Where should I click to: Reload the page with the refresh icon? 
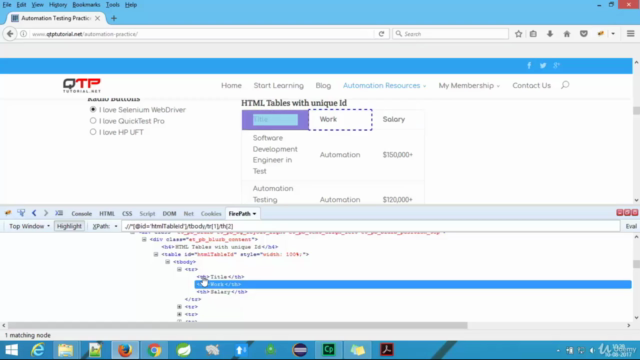point(381,34)
